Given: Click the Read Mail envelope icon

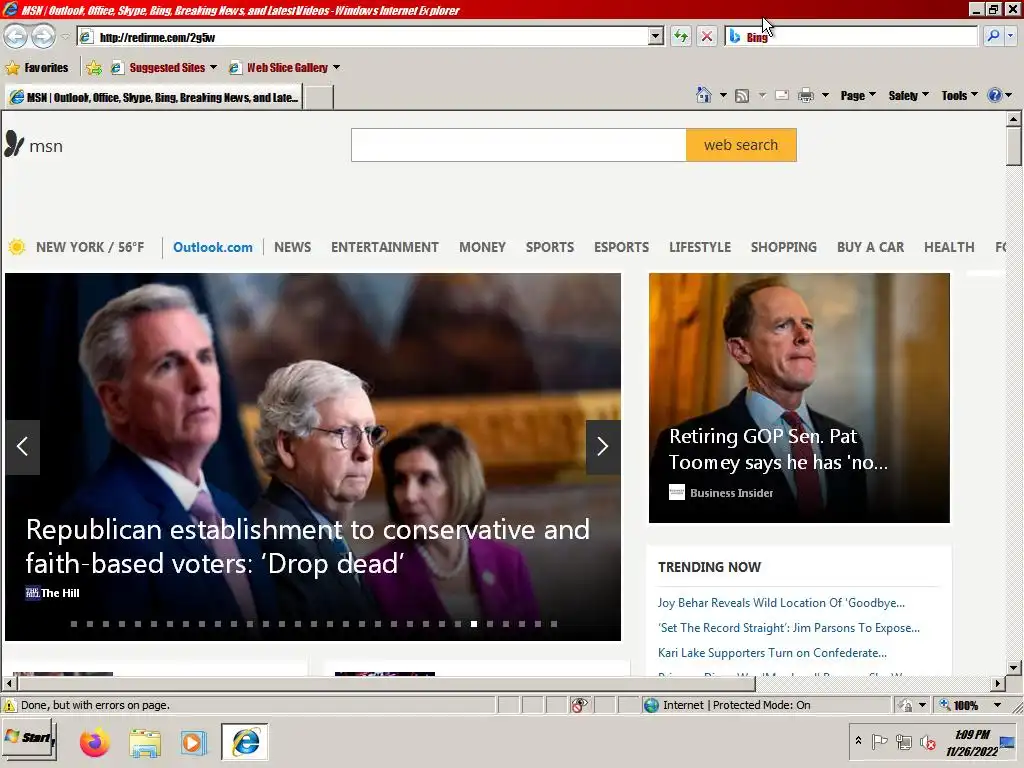Looking at the screenshot, I should pyautogui.click(x=781, y=95).
